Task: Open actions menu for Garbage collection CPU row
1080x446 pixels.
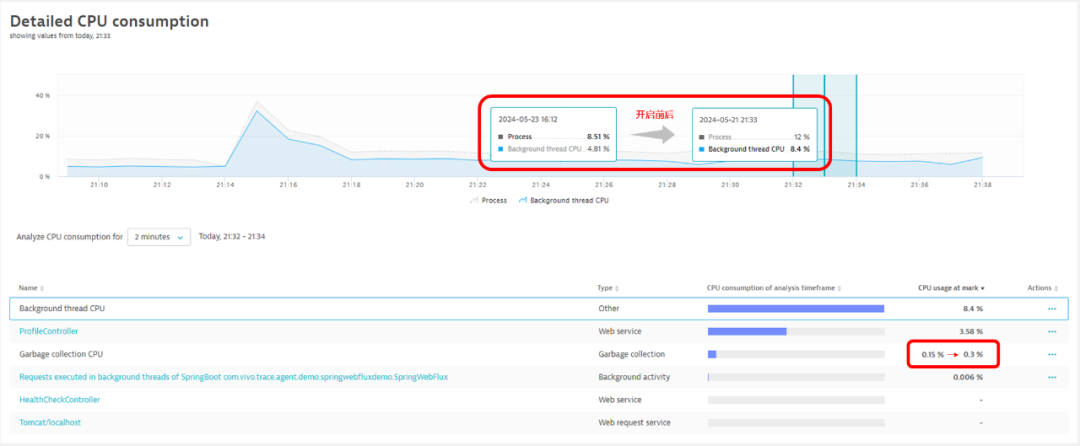Action: point(1051,354)
